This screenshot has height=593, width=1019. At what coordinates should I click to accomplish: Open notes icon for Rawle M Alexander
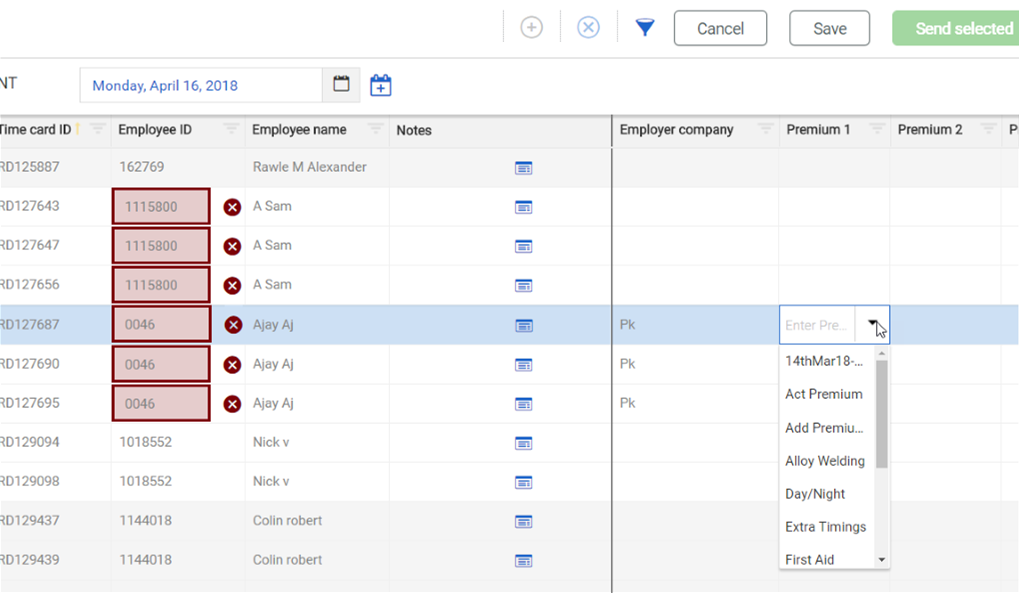[523, 168]
